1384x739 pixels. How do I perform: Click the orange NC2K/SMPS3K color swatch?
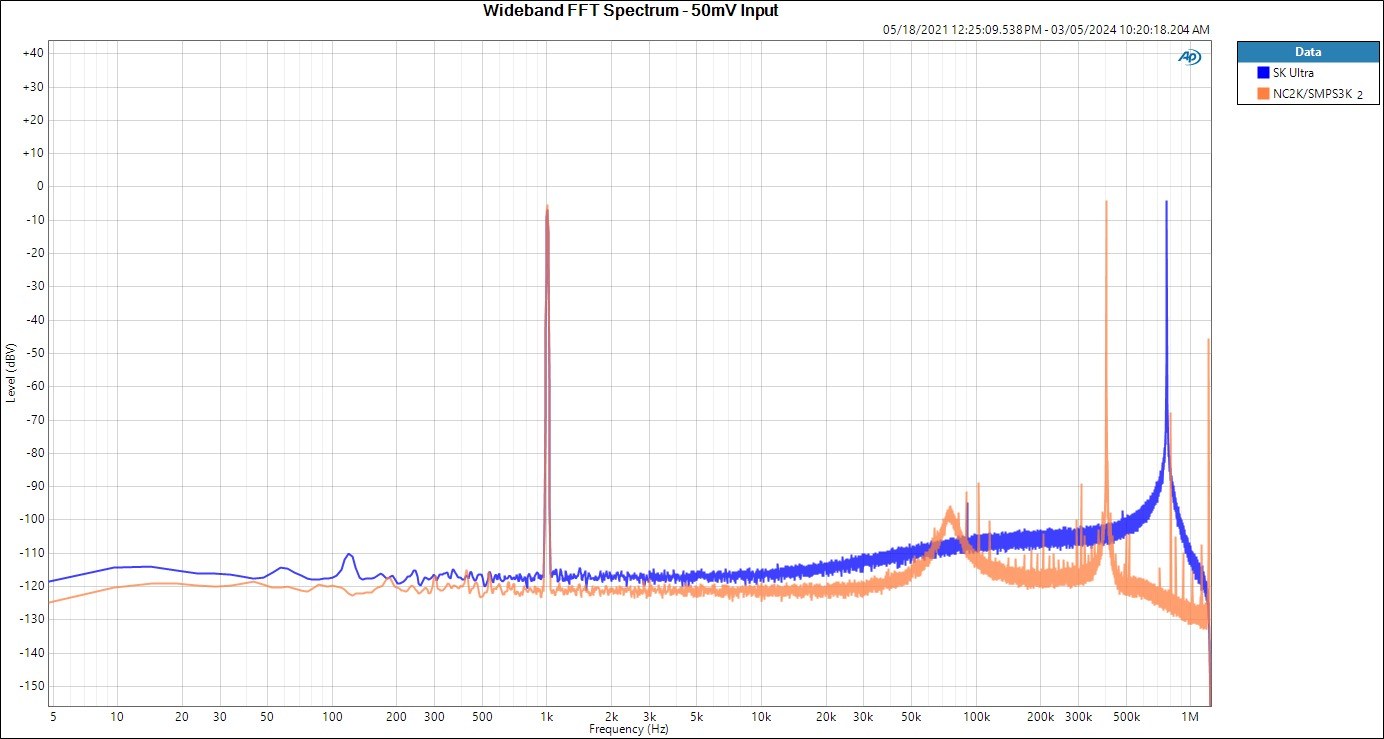click(1262, 93)
